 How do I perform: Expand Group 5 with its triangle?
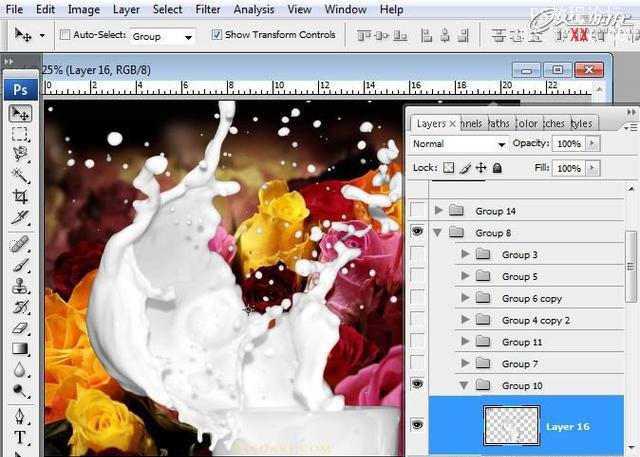pyautogui.click(x=465, y=276)
